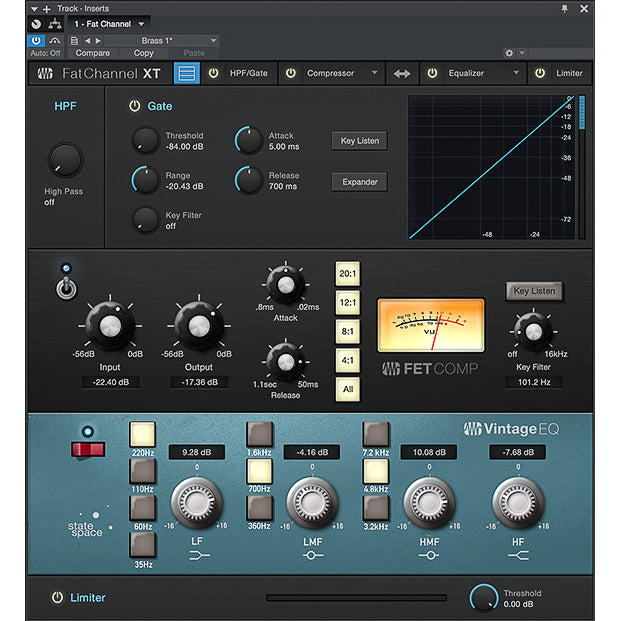The height and width of the screenshot is (621, 621).
Task: Toggle Compressor section power
Action: pos(291,73)
